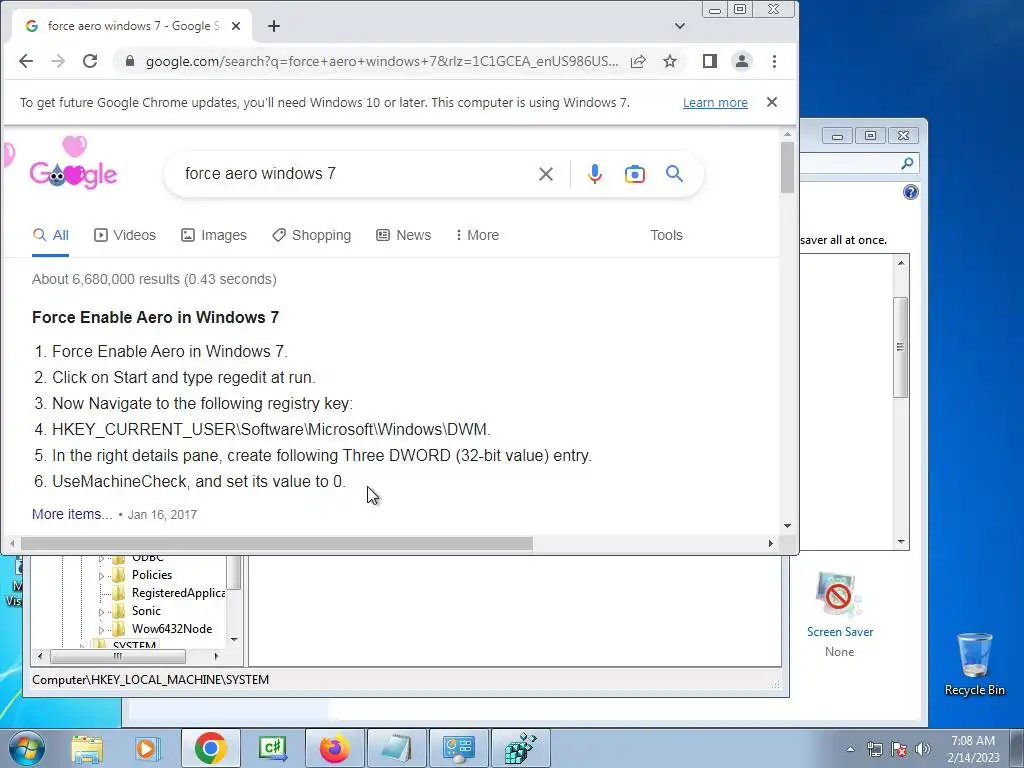Viewport: 1024px width, 768px height.
Task: Click scroll-down arrow of Chrome page
Action: (x=787, y=526)
